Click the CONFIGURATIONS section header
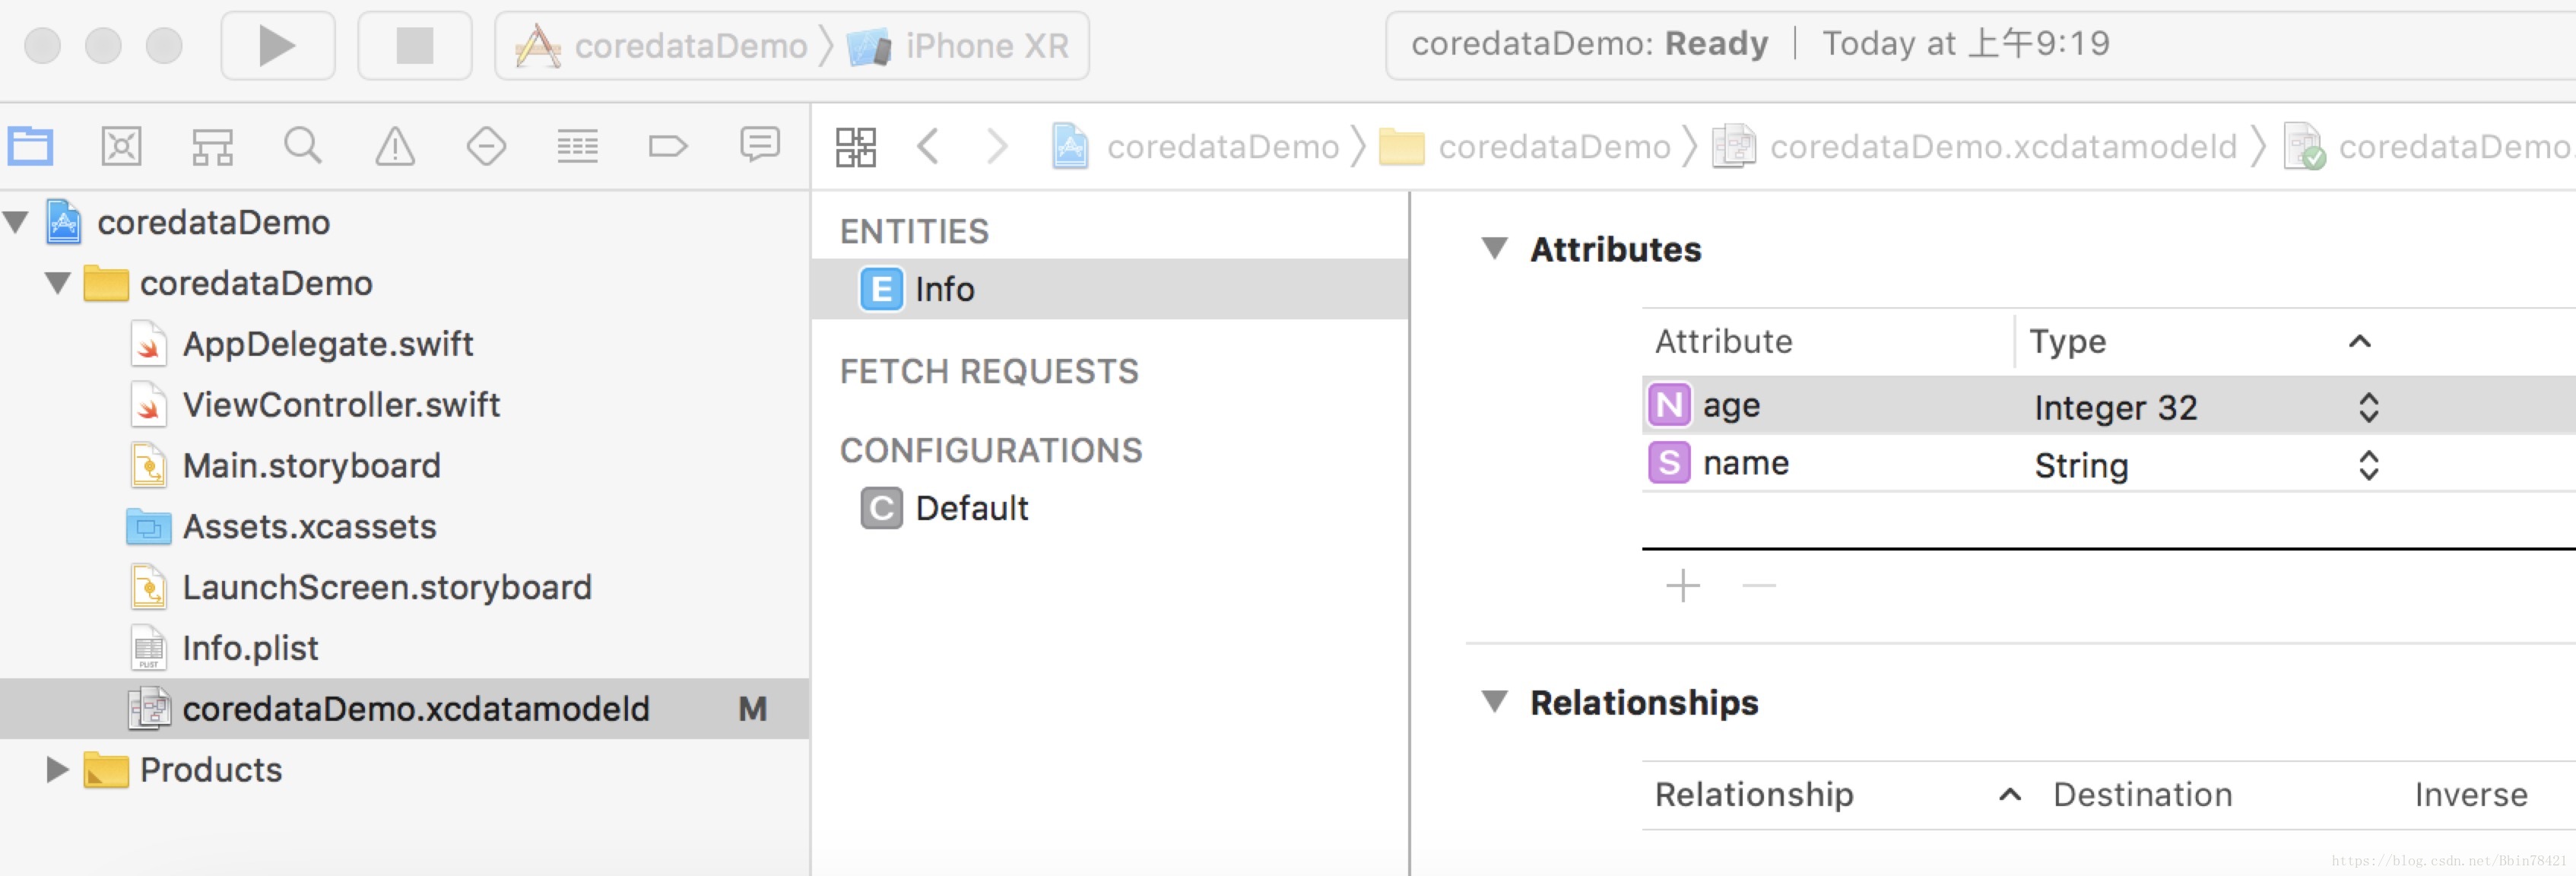 pos(991,450)
